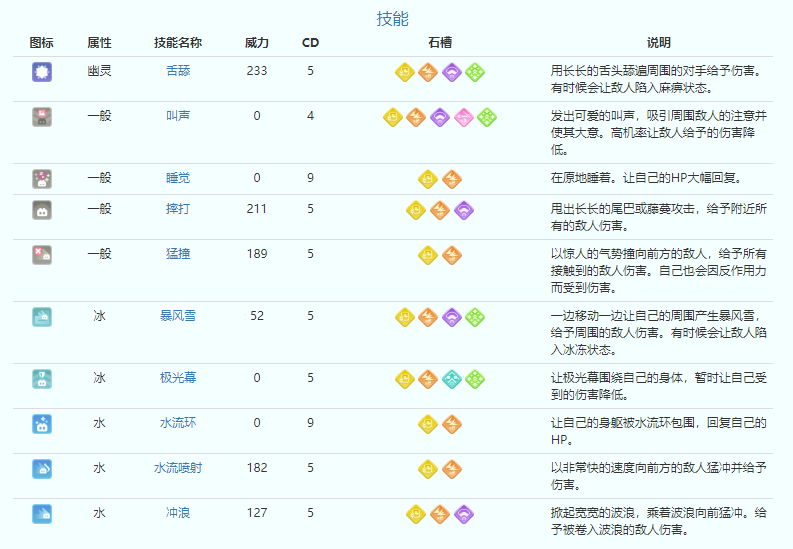Click the orange stone slot in 极光幕 row

click(428, 379)
